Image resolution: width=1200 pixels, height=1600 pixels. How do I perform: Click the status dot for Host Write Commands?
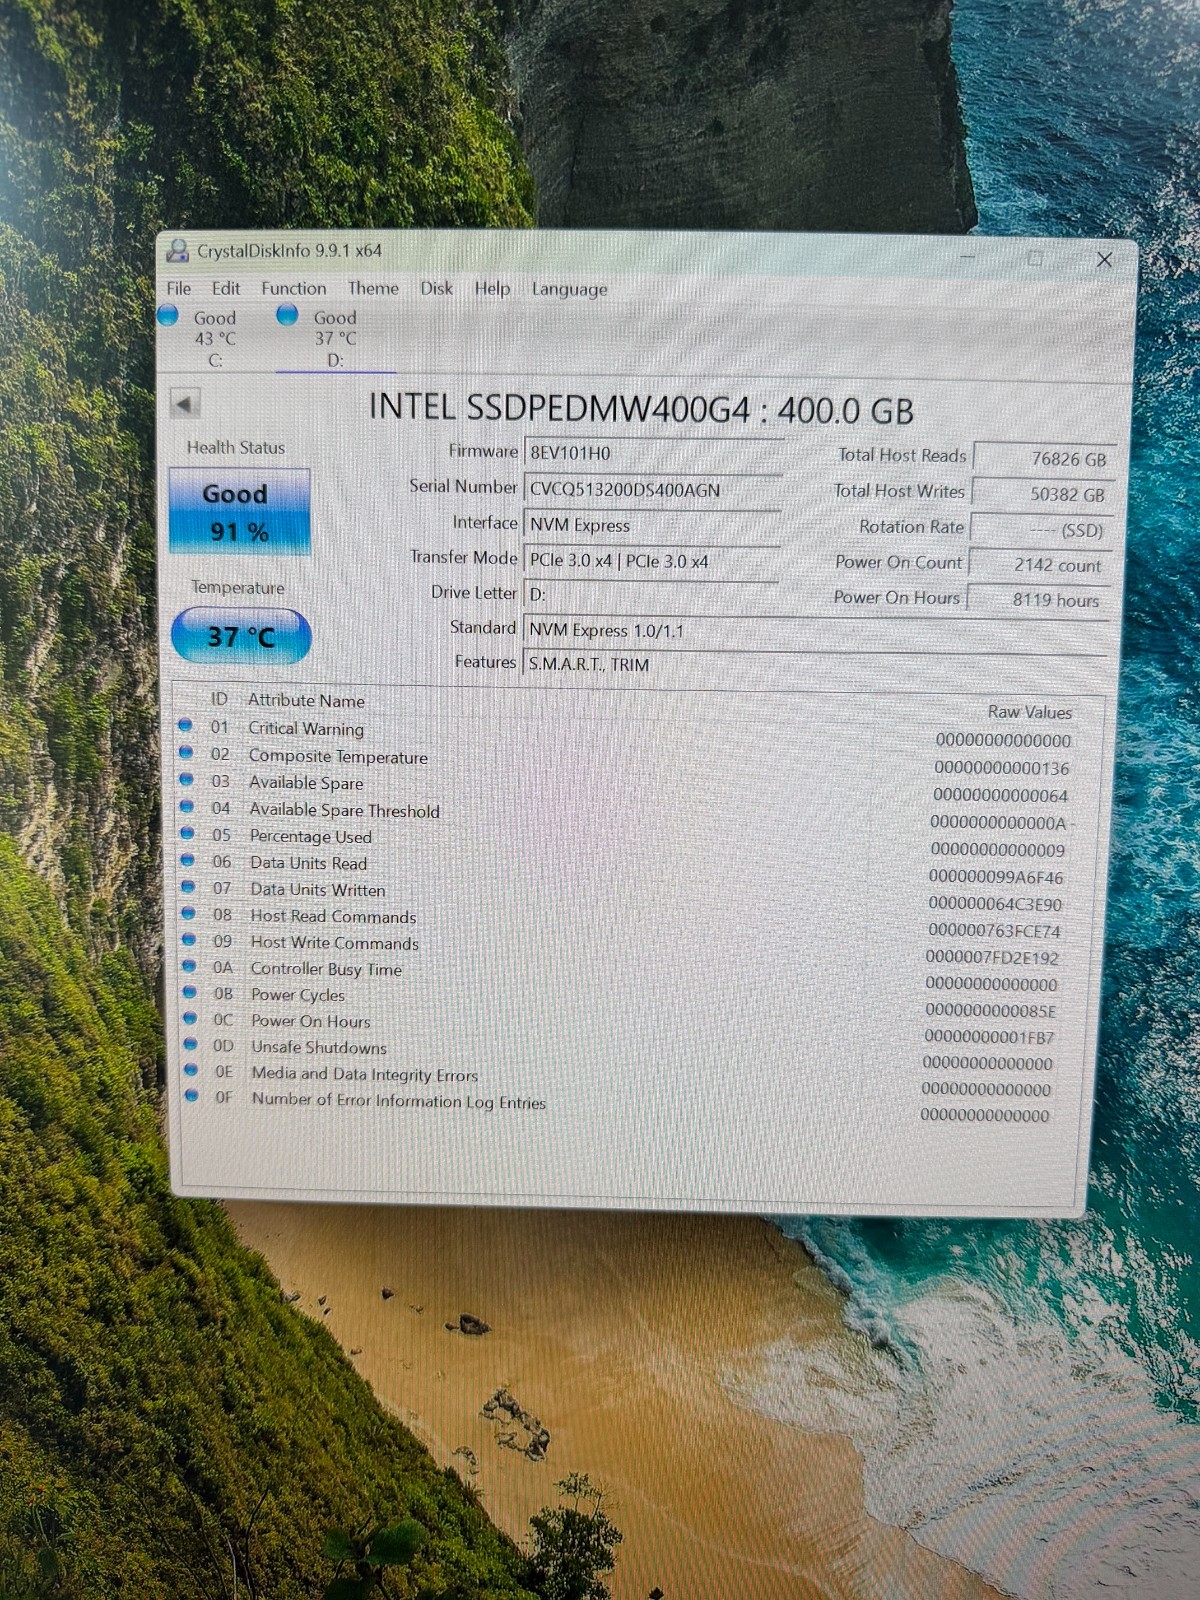click(x=188, y=940)
